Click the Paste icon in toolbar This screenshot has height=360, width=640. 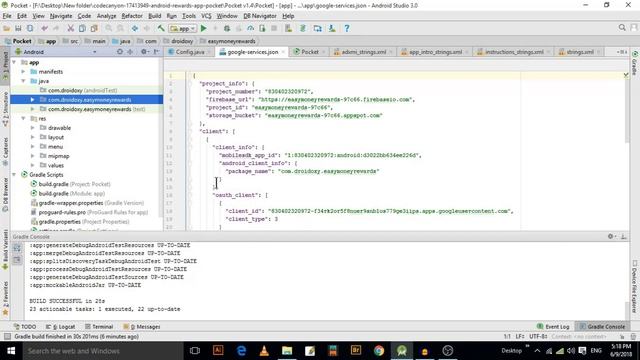(94, 29)
